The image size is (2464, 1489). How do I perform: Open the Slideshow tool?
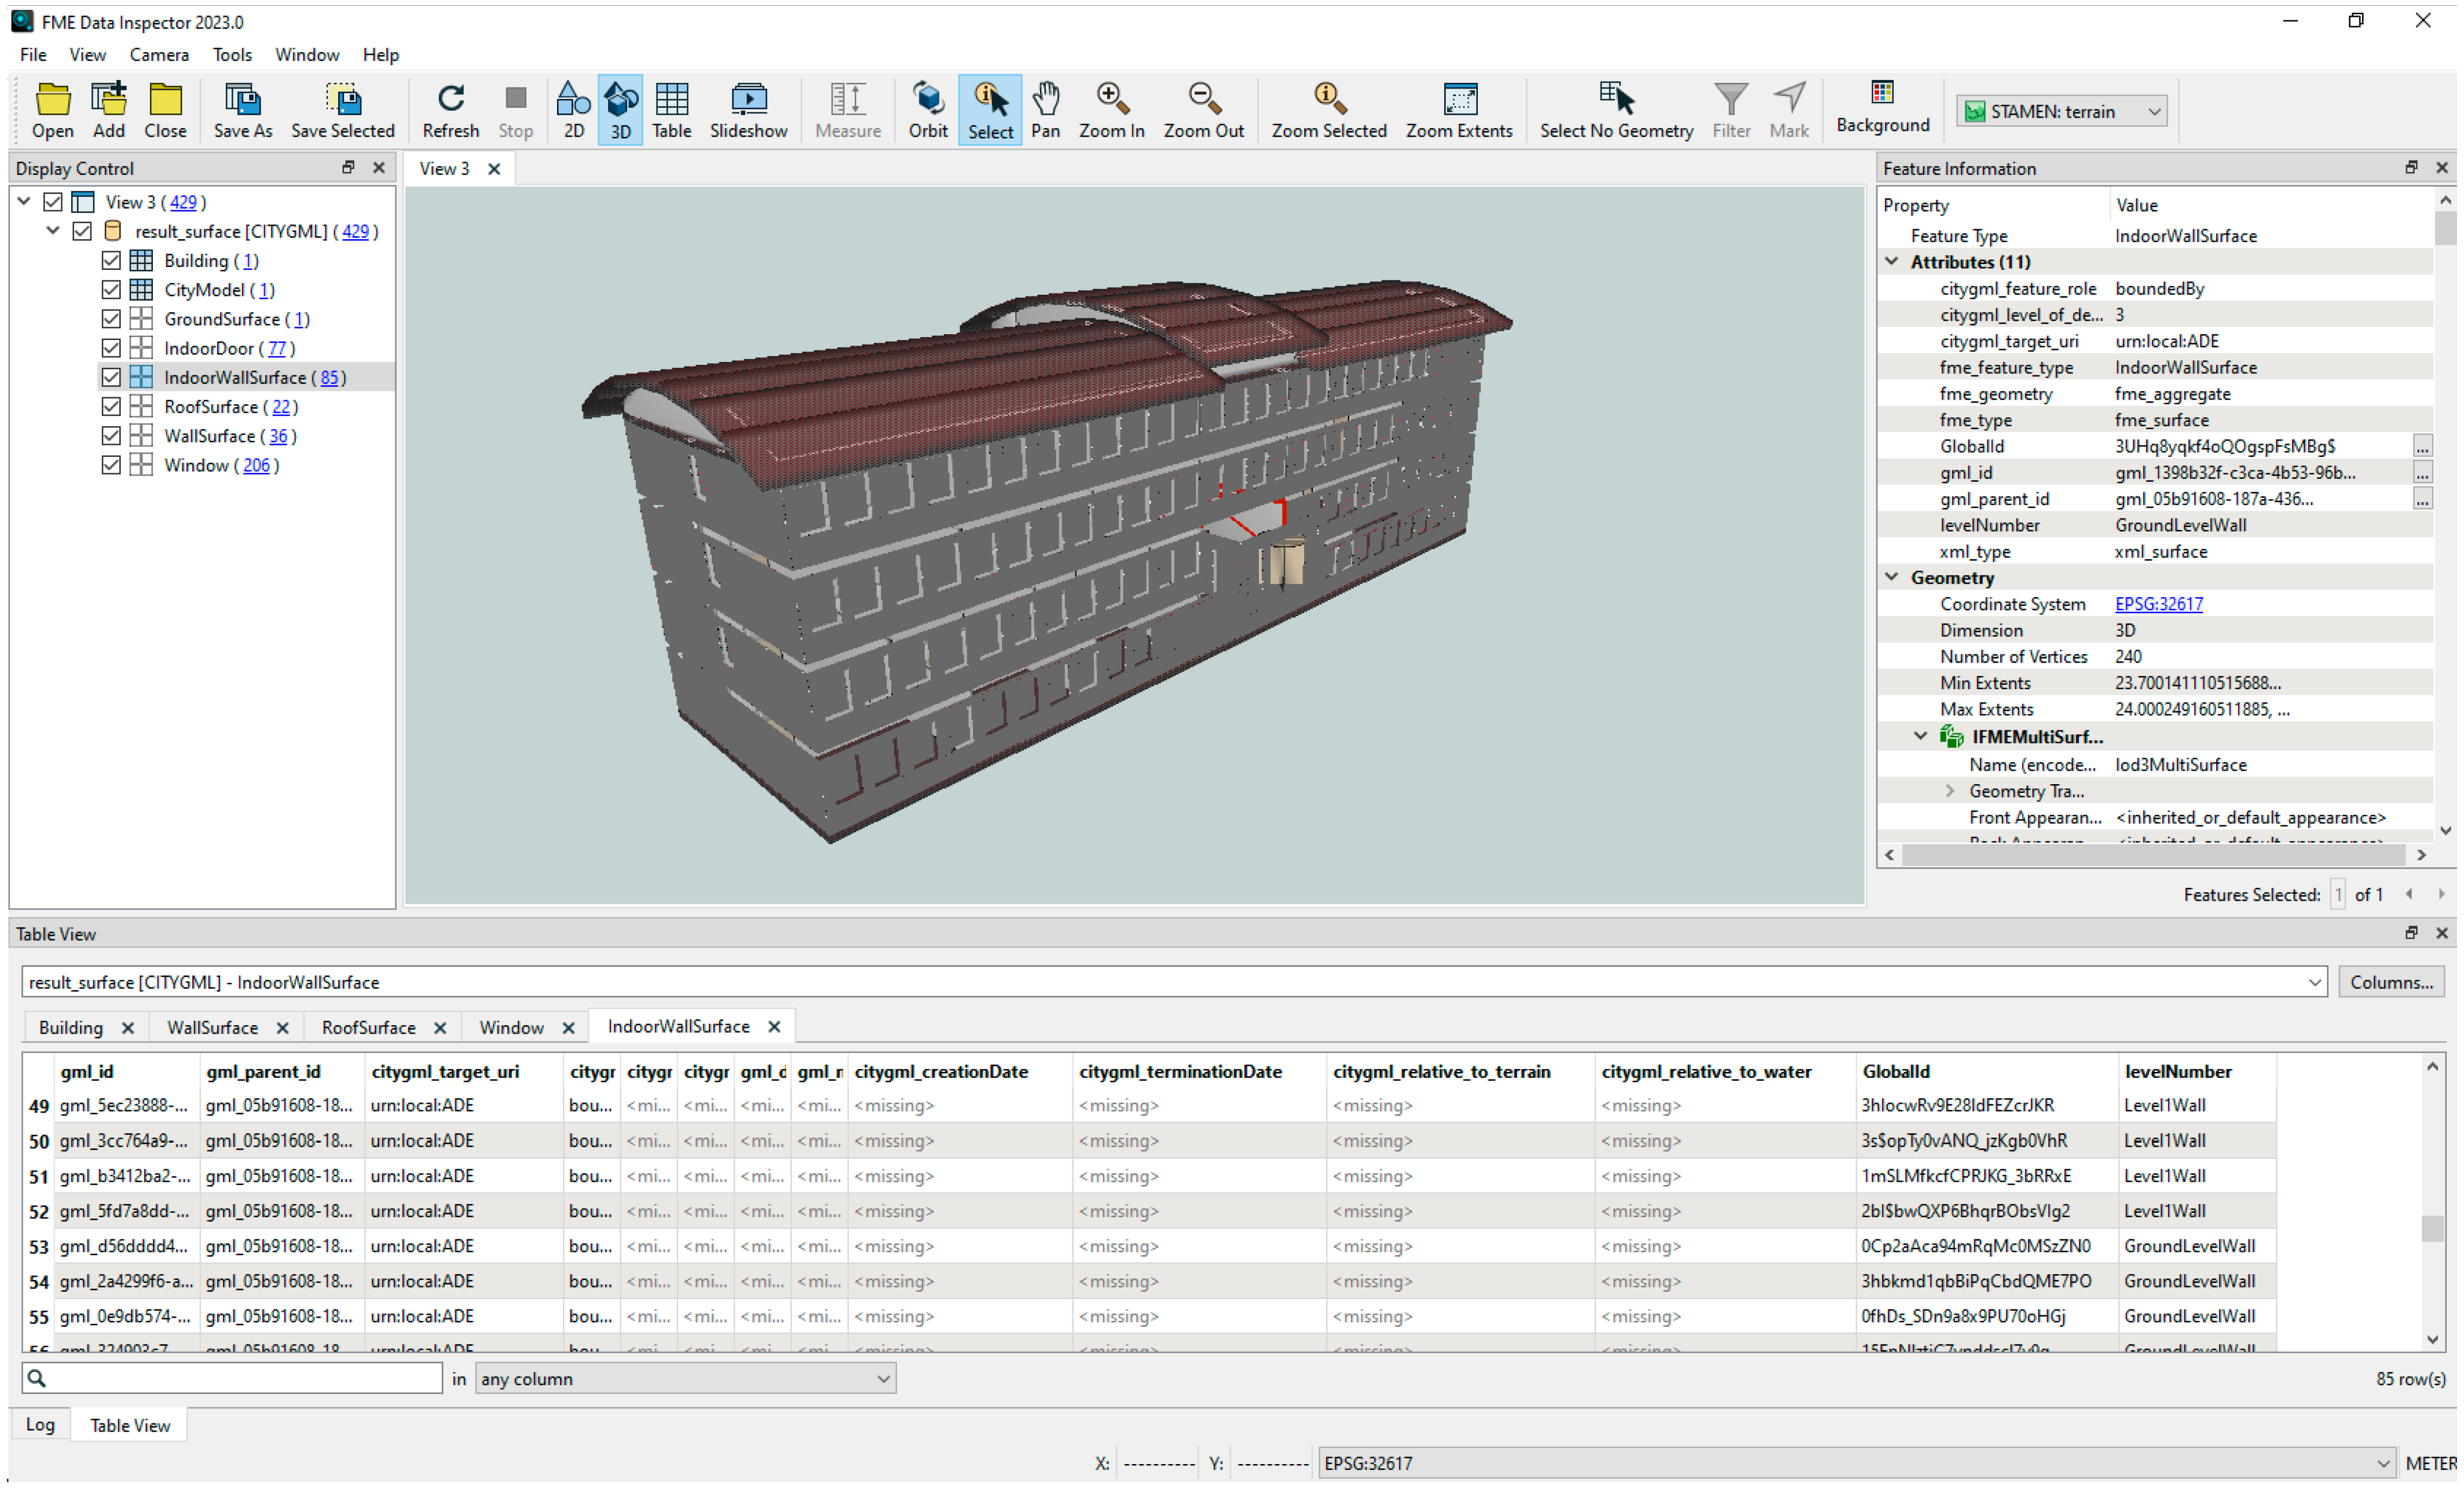tap(747, 109)
